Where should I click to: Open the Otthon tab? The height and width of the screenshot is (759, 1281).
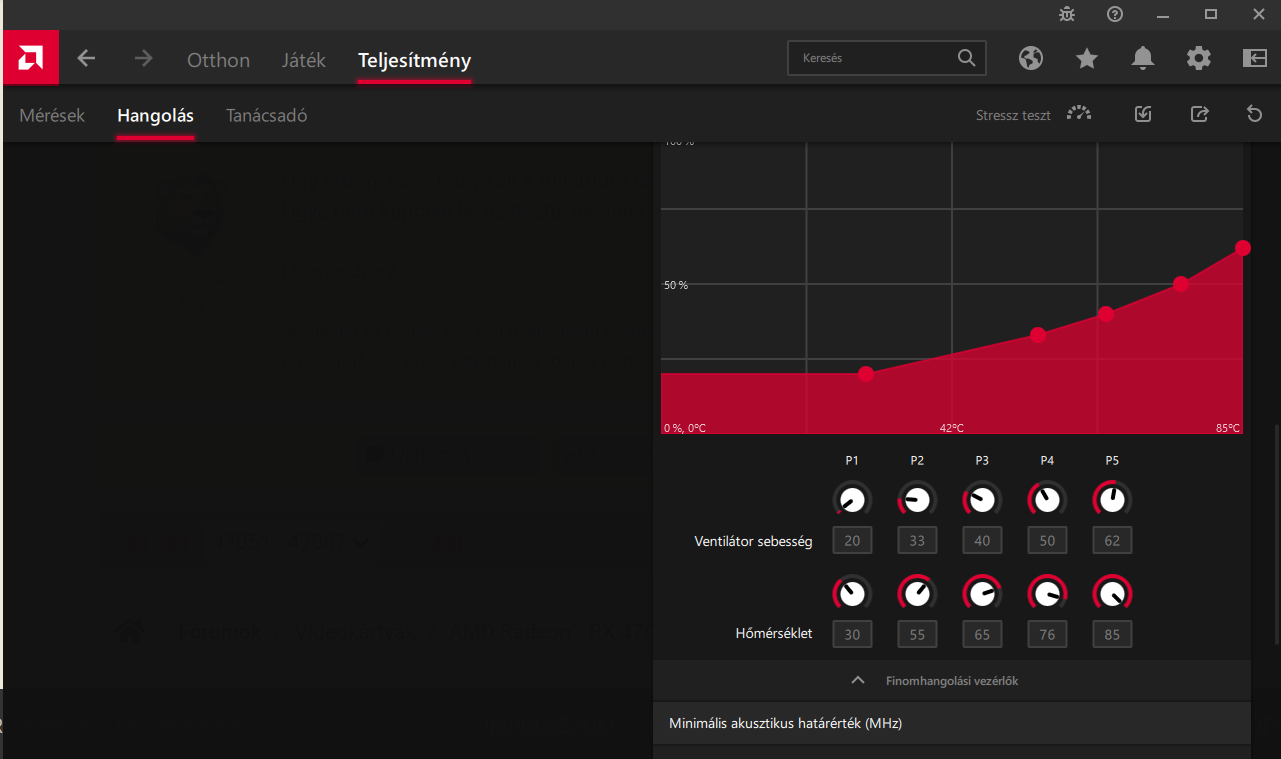pos(218,60)
